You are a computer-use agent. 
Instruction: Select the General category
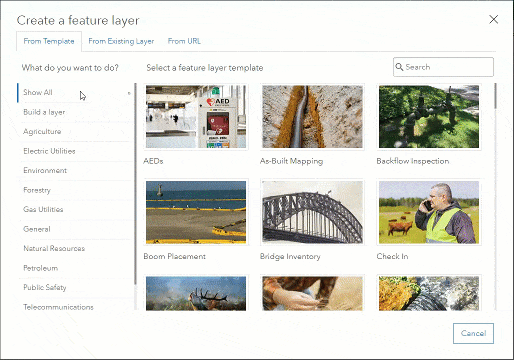[75, 229]
